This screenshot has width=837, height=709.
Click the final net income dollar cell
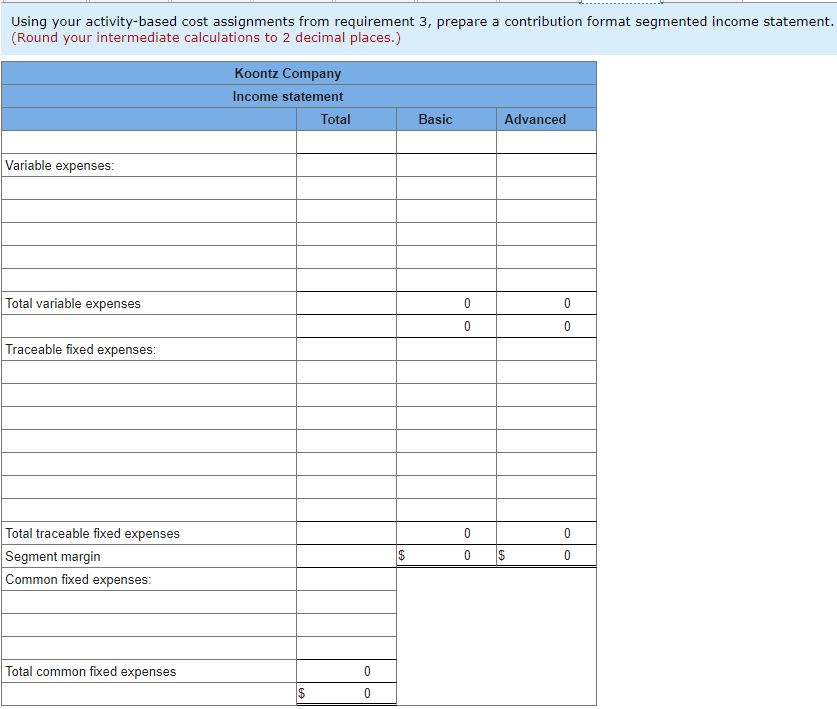click(345, 693)
